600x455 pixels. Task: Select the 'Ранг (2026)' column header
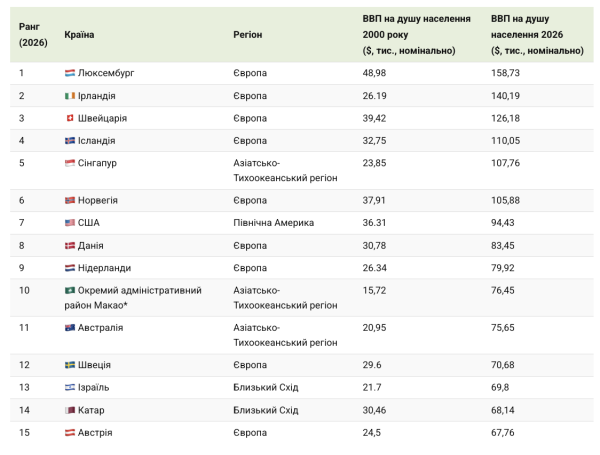click(33, 34)
